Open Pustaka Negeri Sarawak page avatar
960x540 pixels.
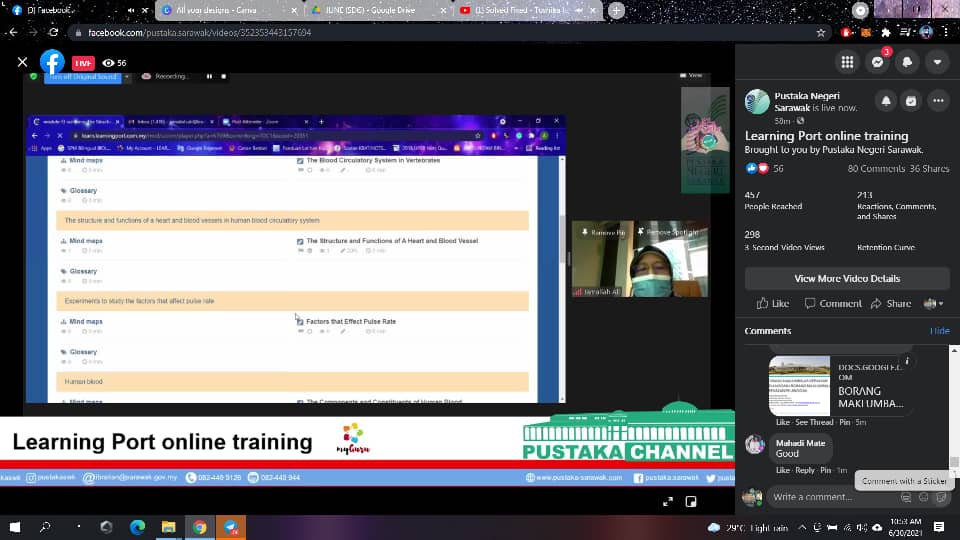tap(757, 102)
